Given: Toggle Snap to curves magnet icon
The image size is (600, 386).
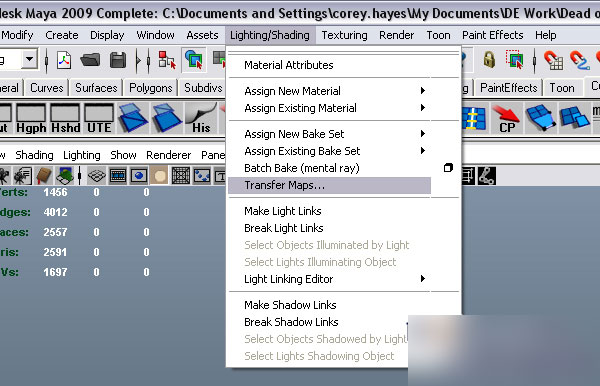Looking at the screenshot, I should (579, 60).
